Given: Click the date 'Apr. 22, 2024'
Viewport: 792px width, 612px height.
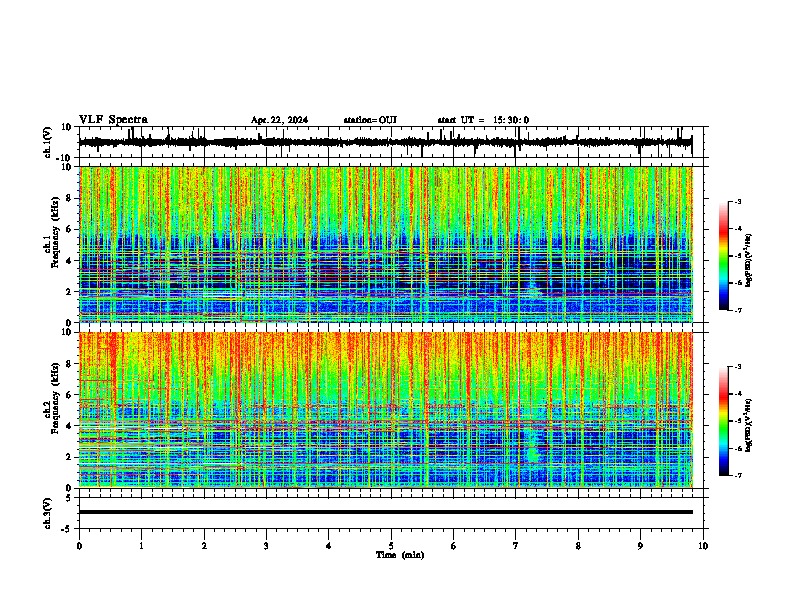Looking at the screenshot, I should click(279, 120).
